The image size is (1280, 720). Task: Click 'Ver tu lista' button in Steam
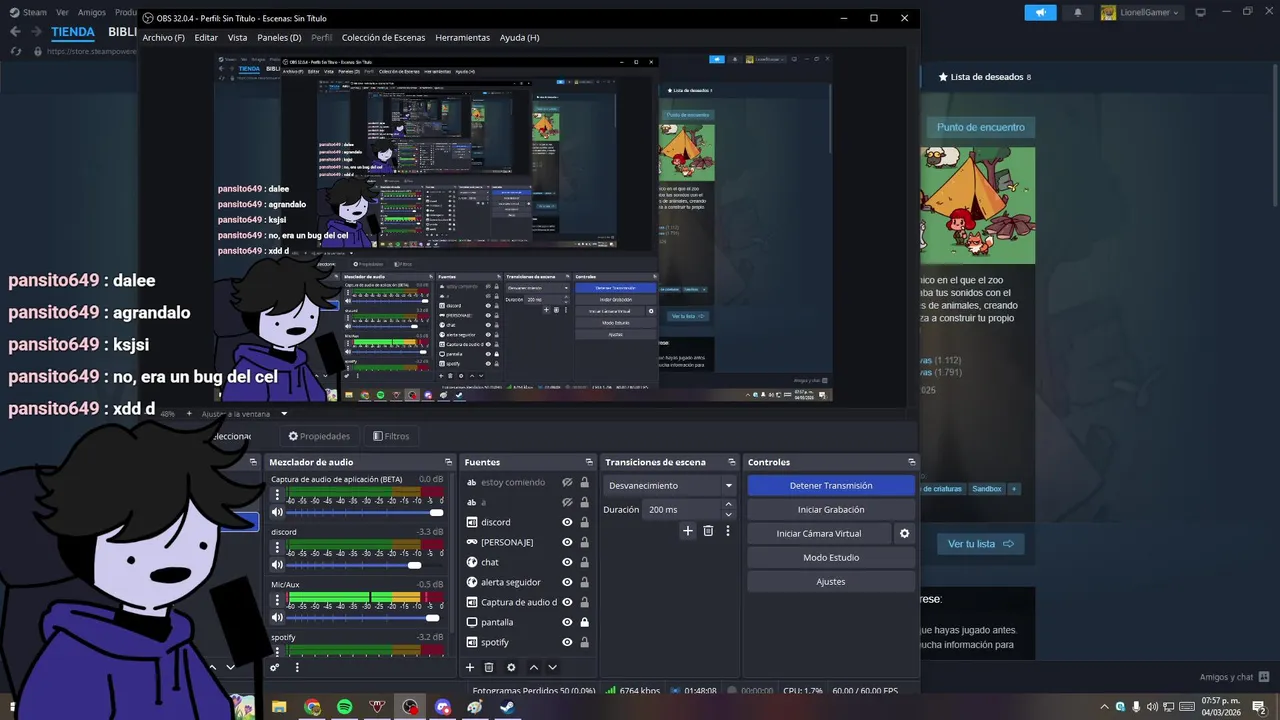click(x=980, y=544)
